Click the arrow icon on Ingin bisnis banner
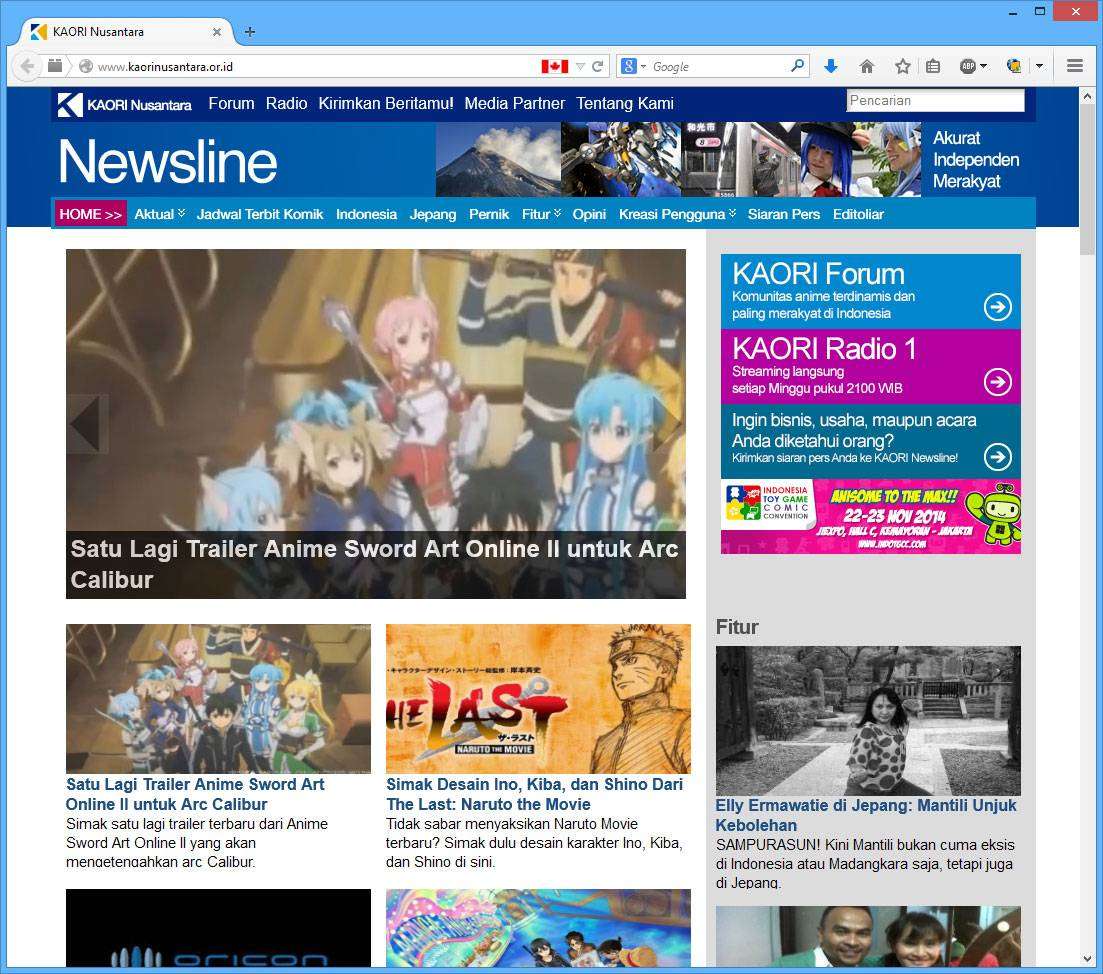 pos(997,456)
